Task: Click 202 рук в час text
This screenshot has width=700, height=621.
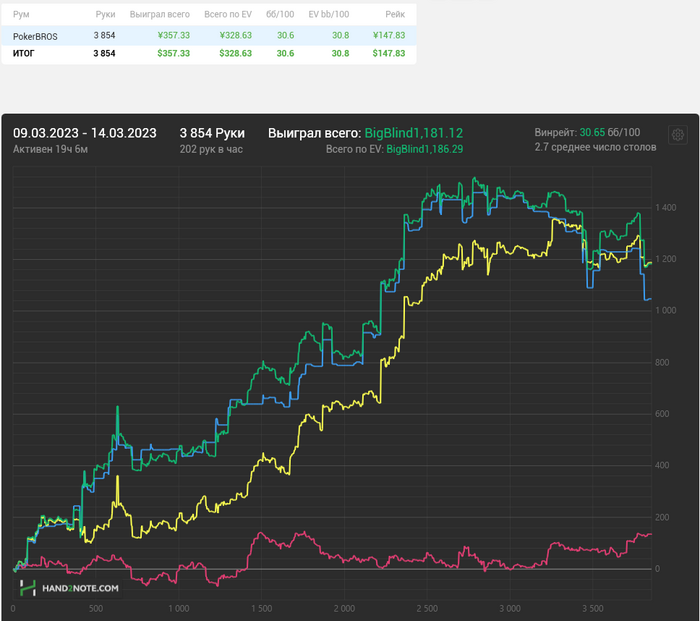Action: pyautogui.click(x=211, y=149)
